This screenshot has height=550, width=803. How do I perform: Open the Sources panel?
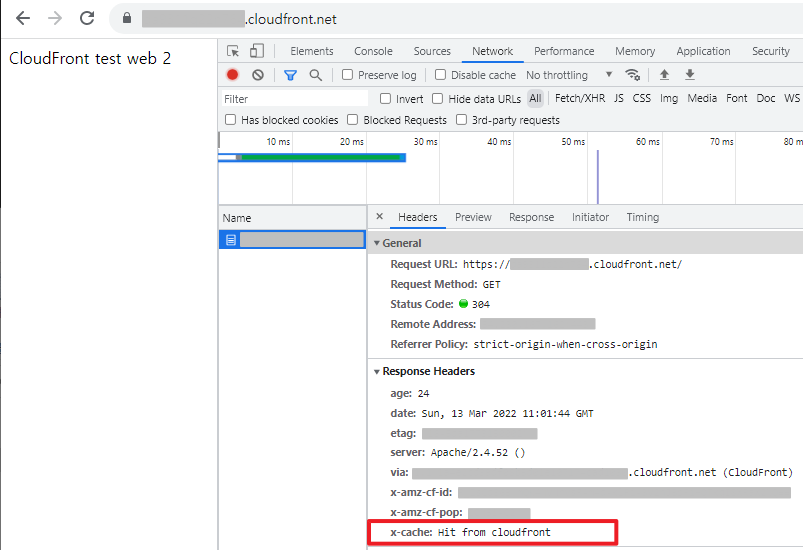pos(432,51)
